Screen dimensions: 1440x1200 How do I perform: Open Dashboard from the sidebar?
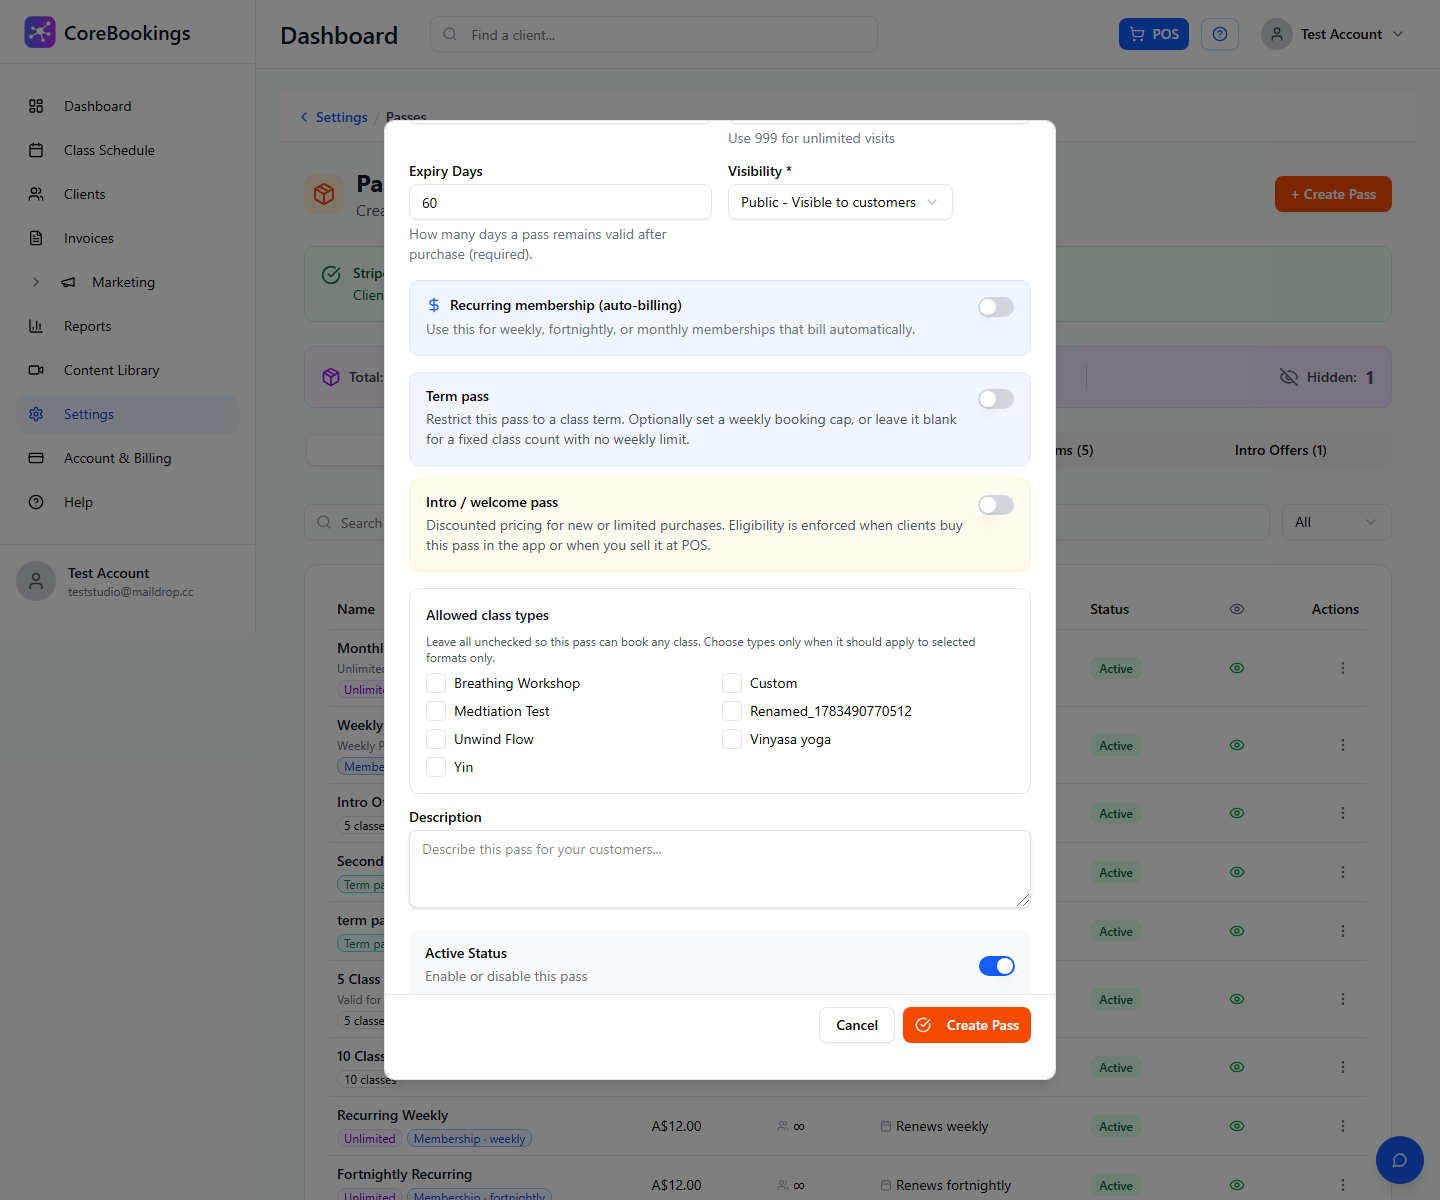click(127, 106)
